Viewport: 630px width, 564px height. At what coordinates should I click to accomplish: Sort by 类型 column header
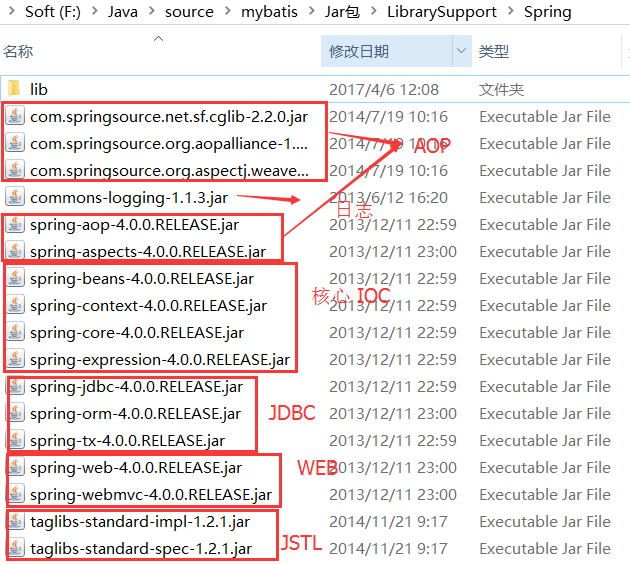pos(494,51)
